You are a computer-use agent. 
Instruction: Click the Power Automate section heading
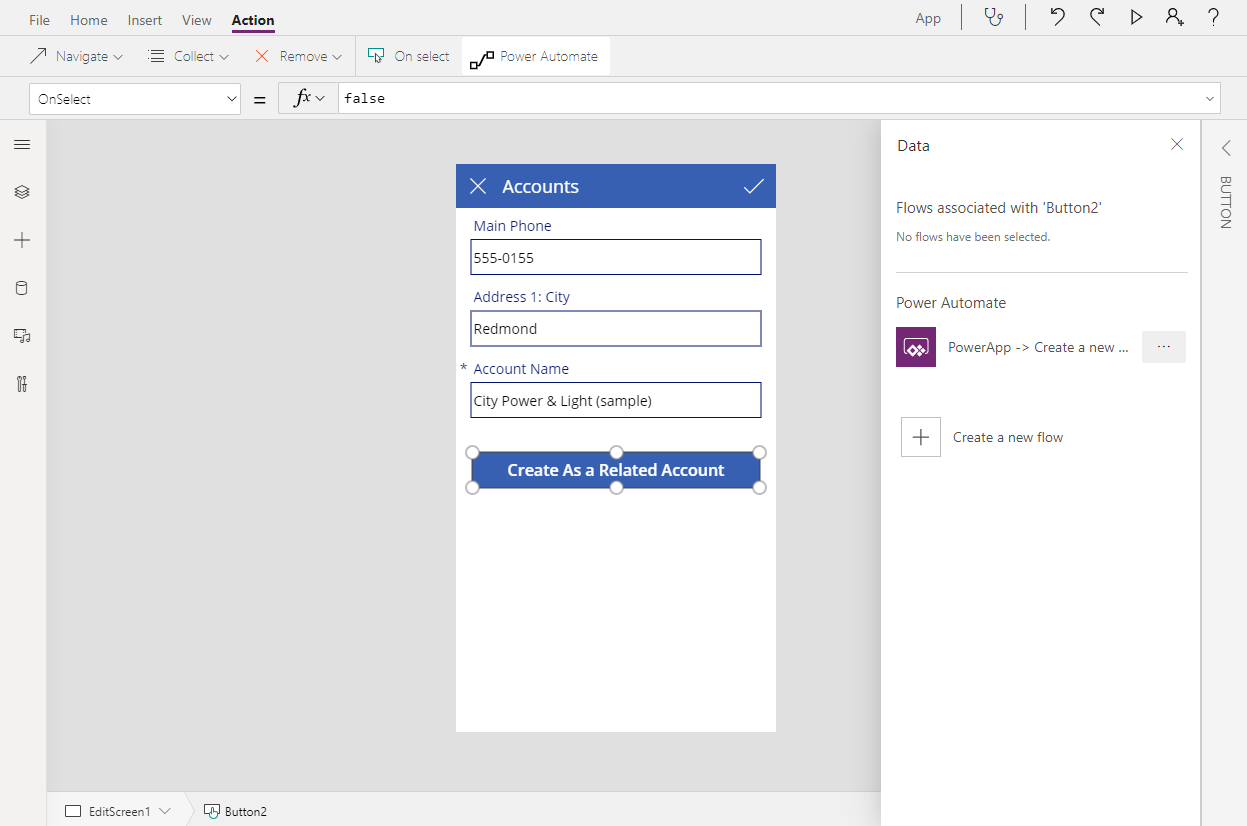951,303
